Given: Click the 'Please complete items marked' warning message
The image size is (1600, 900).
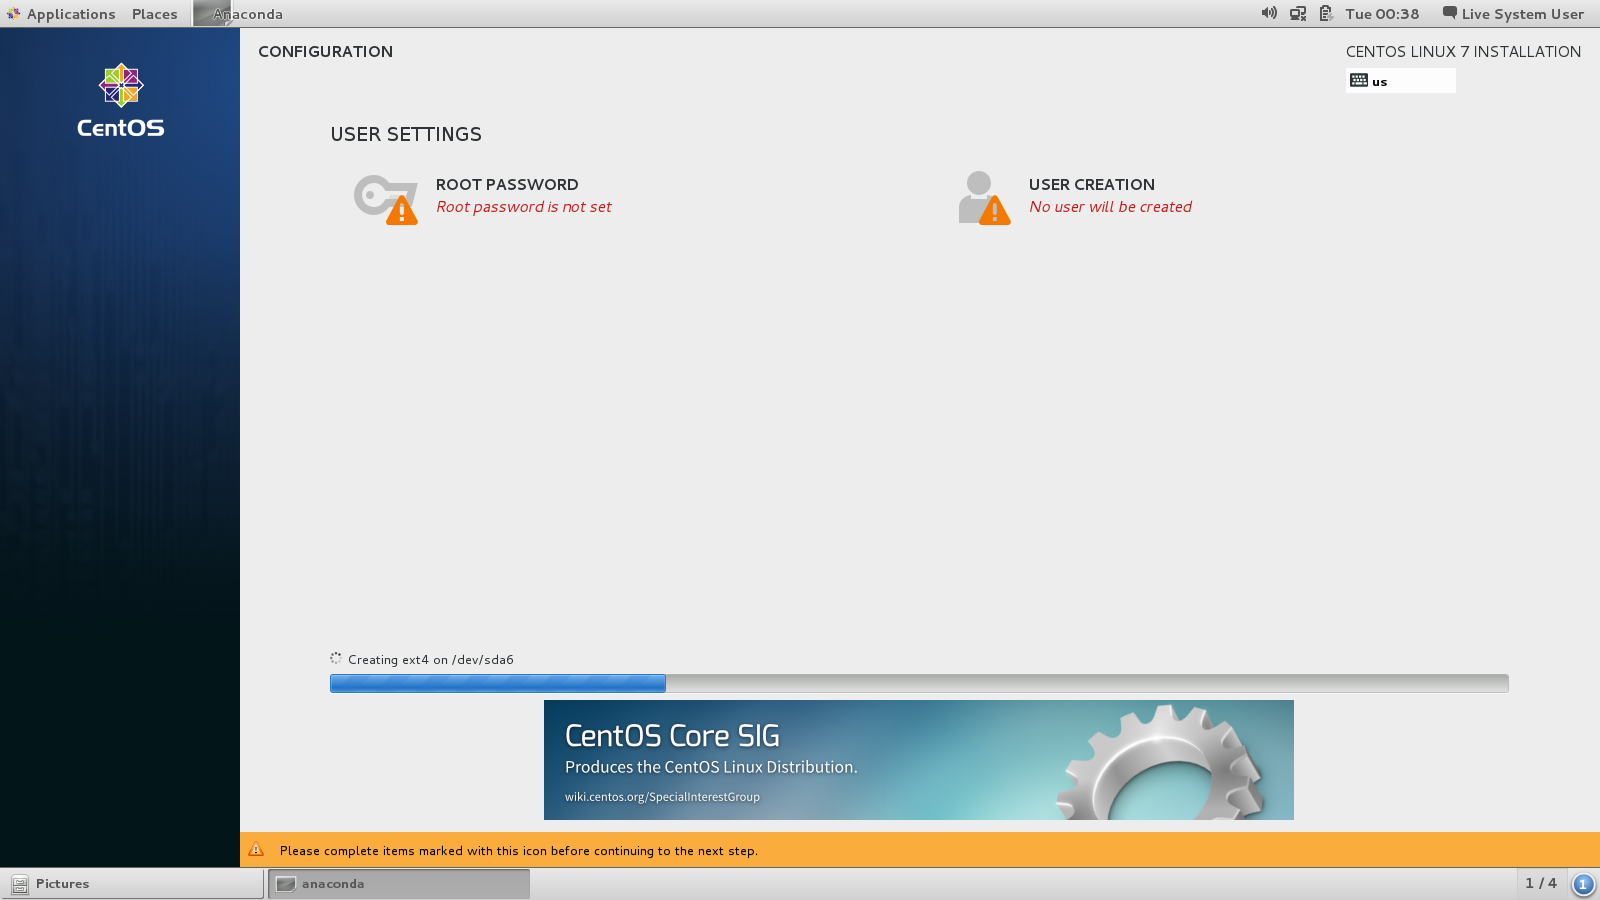Looking at the screenshot, I should tap(519, 851).
